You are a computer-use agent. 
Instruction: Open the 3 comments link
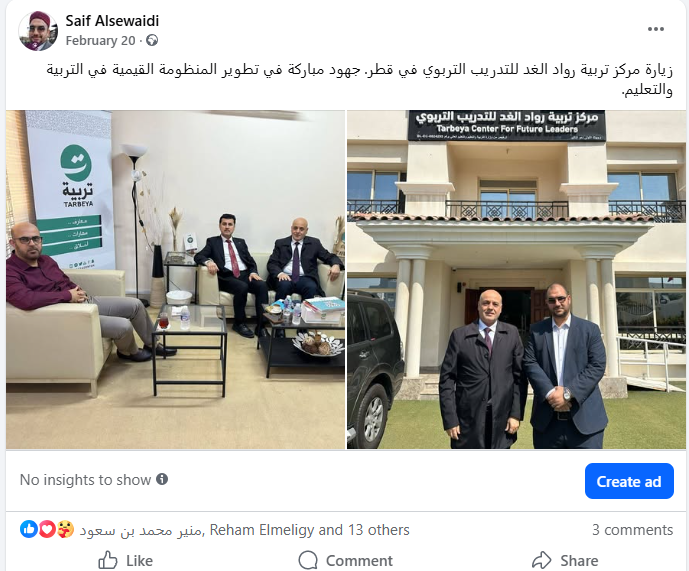click(632, 530)
